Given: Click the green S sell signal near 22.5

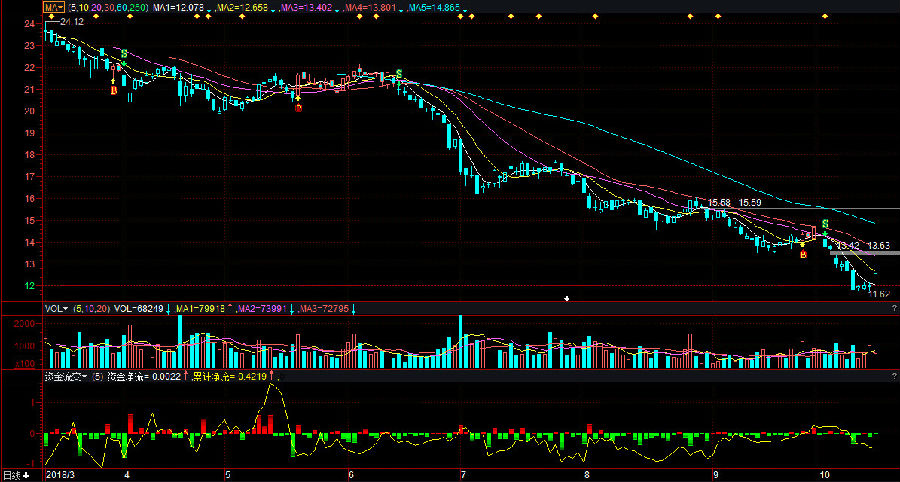Looking at the screenshot, I should pyautogui.click(x=124, y=53).
